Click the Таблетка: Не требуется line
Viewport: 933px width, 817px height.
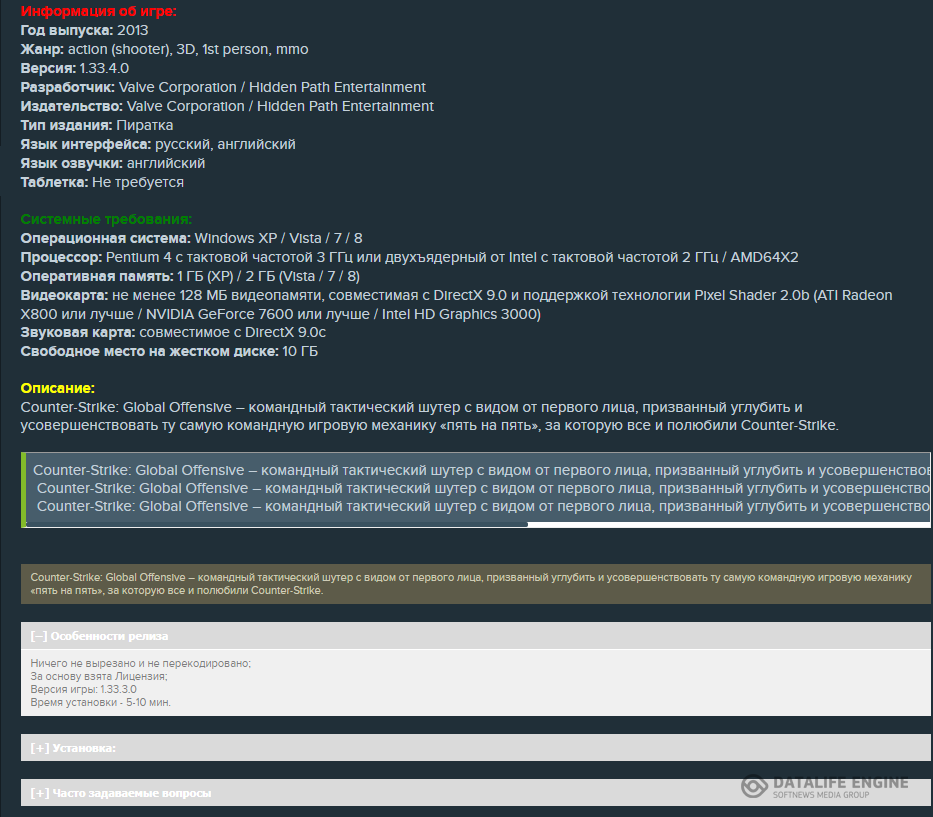(x=102, y=183)
